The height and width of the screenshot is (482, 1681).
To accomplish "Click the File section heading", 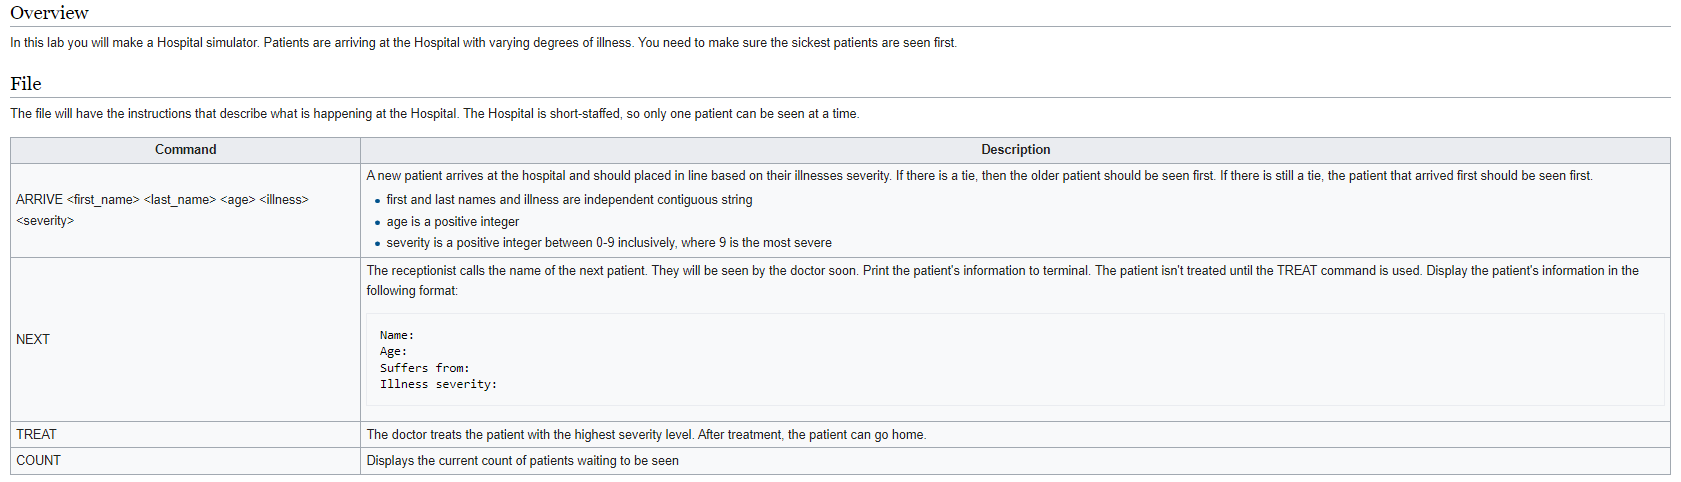I will 26,84.
